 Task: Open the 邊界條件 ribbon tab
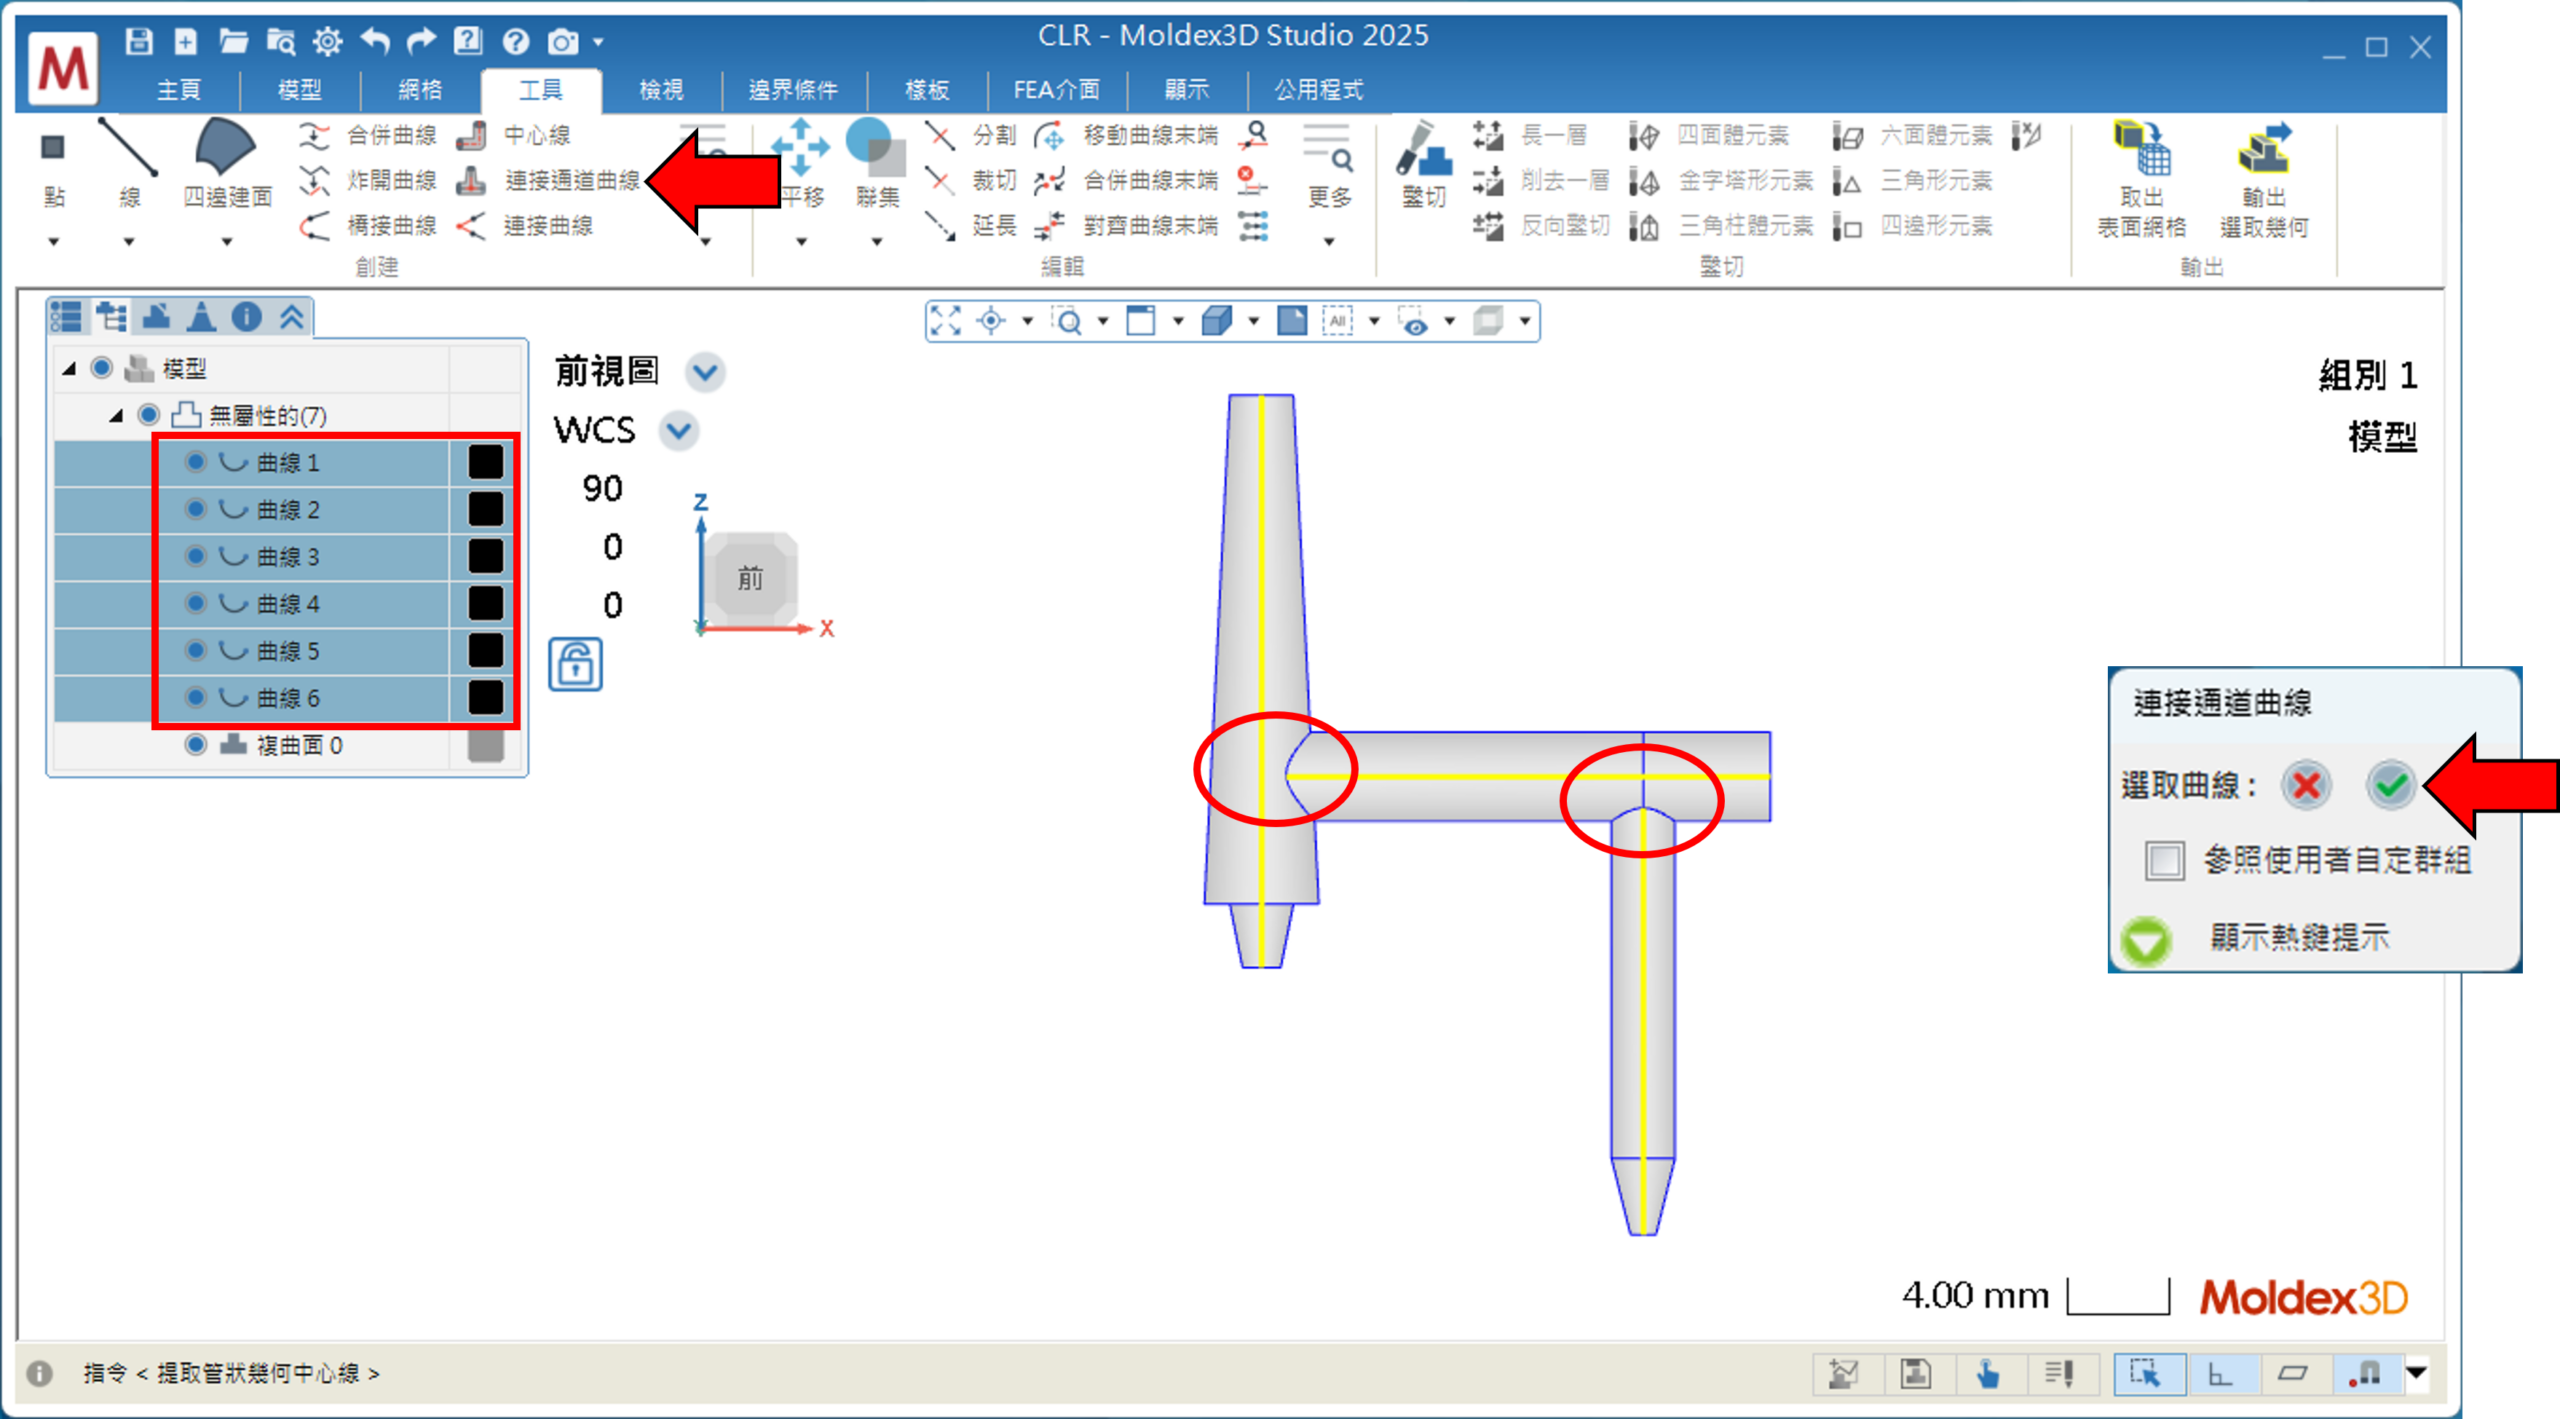pos(792,90)
